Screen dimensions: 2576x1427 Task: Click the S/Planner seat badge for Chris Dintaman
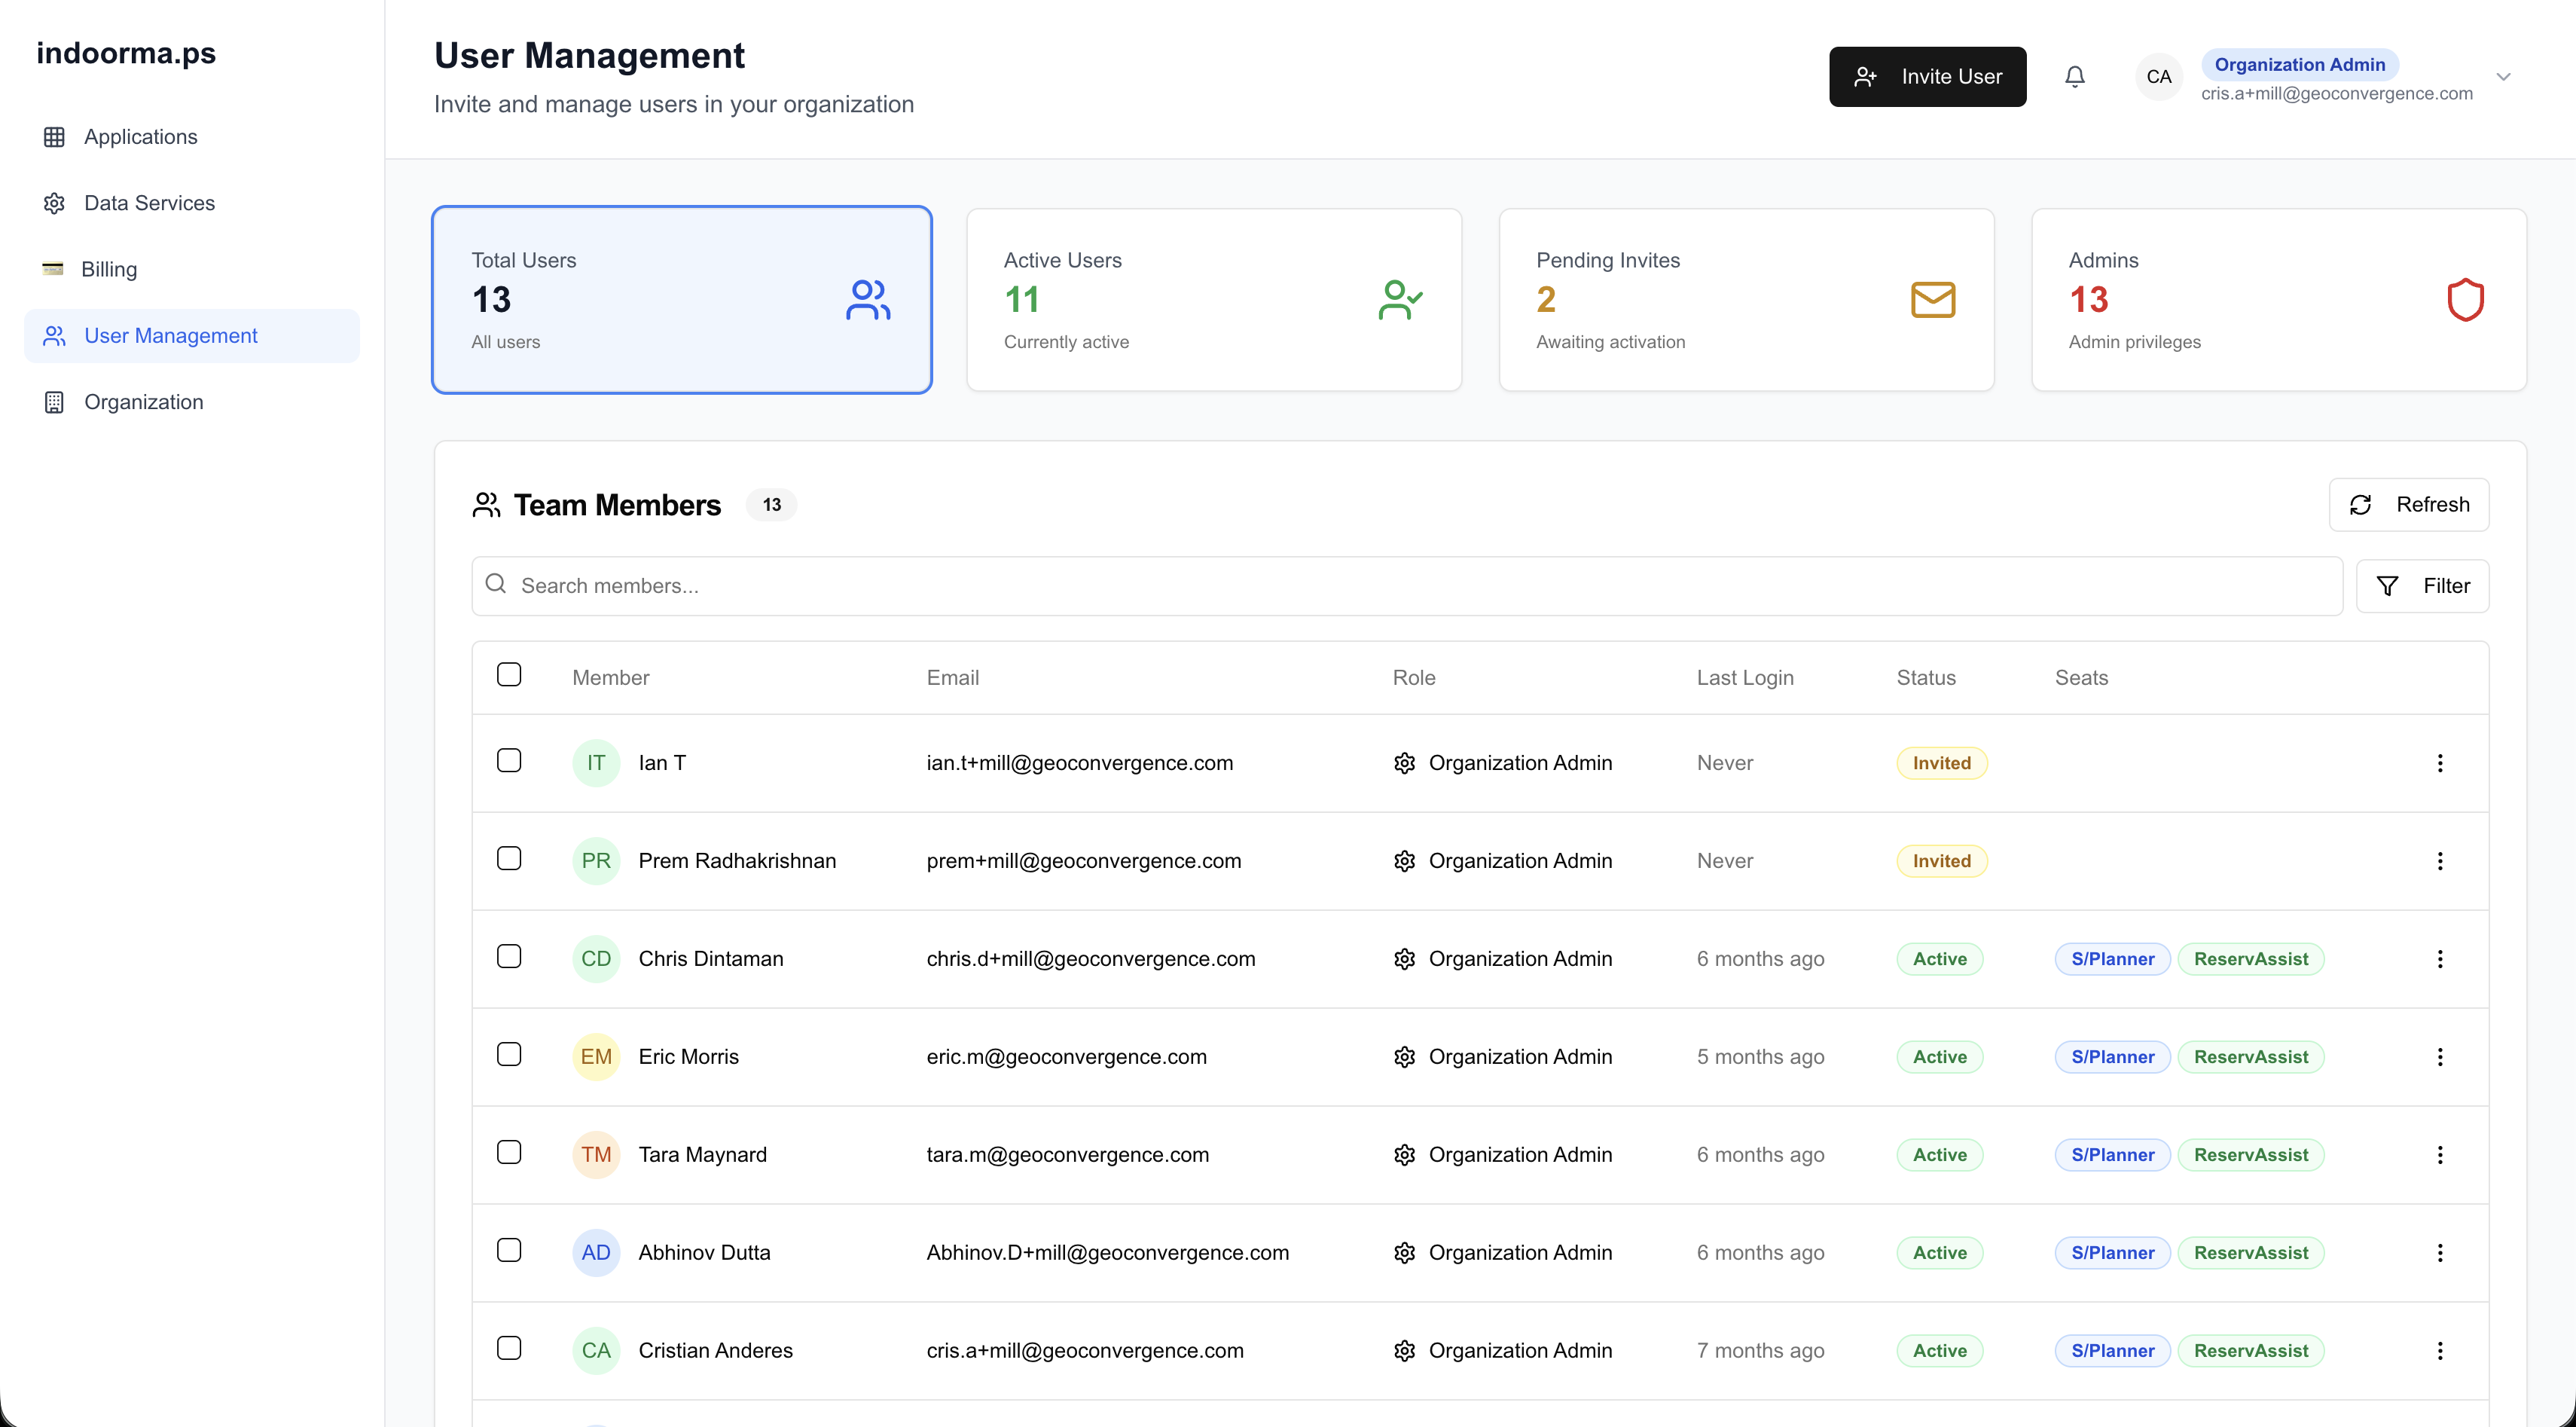click(2112, 959)
